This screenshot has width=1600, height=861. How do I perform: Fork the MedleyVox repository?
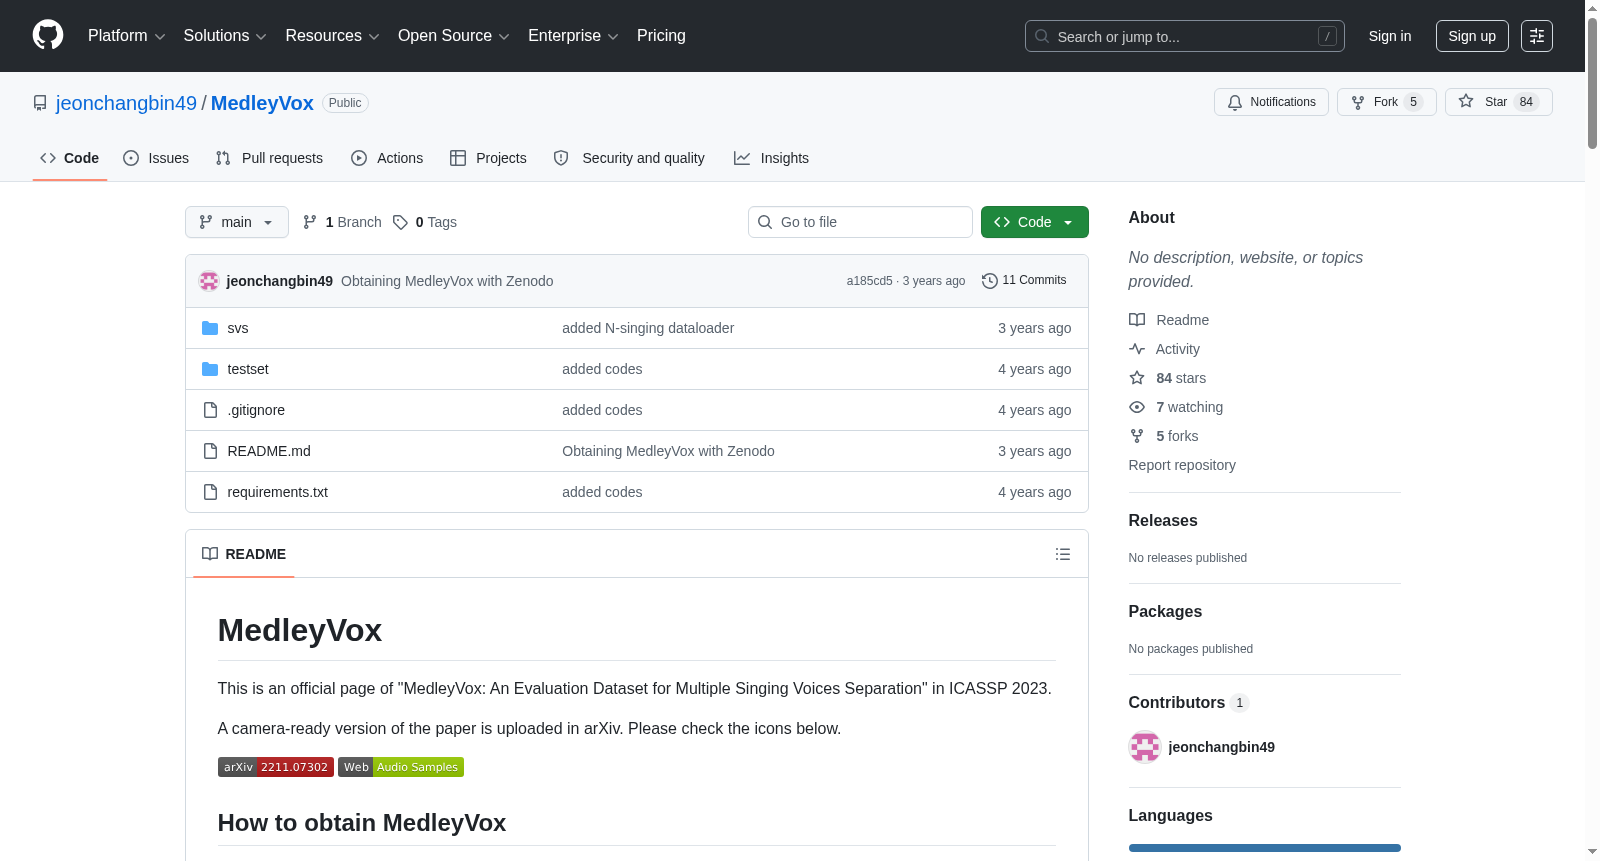[1387, 102]
